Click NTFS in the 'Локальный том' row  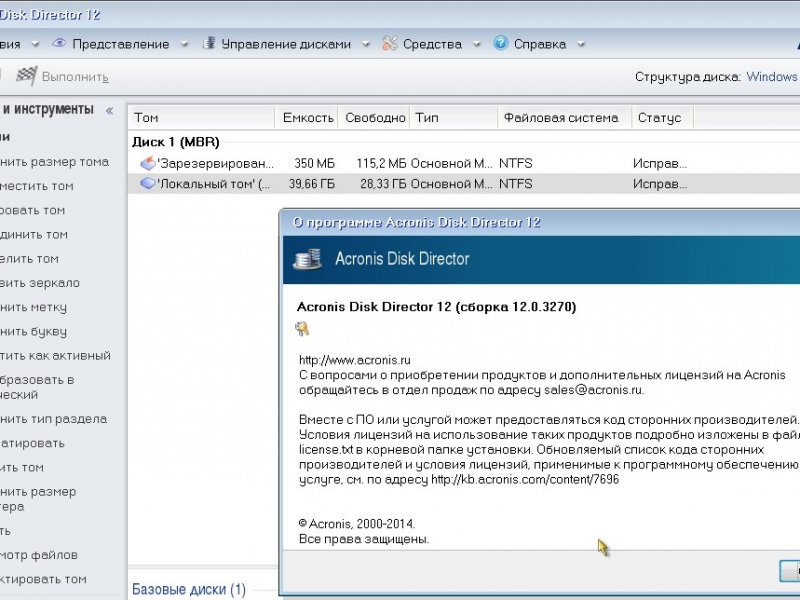click(516, 184)
